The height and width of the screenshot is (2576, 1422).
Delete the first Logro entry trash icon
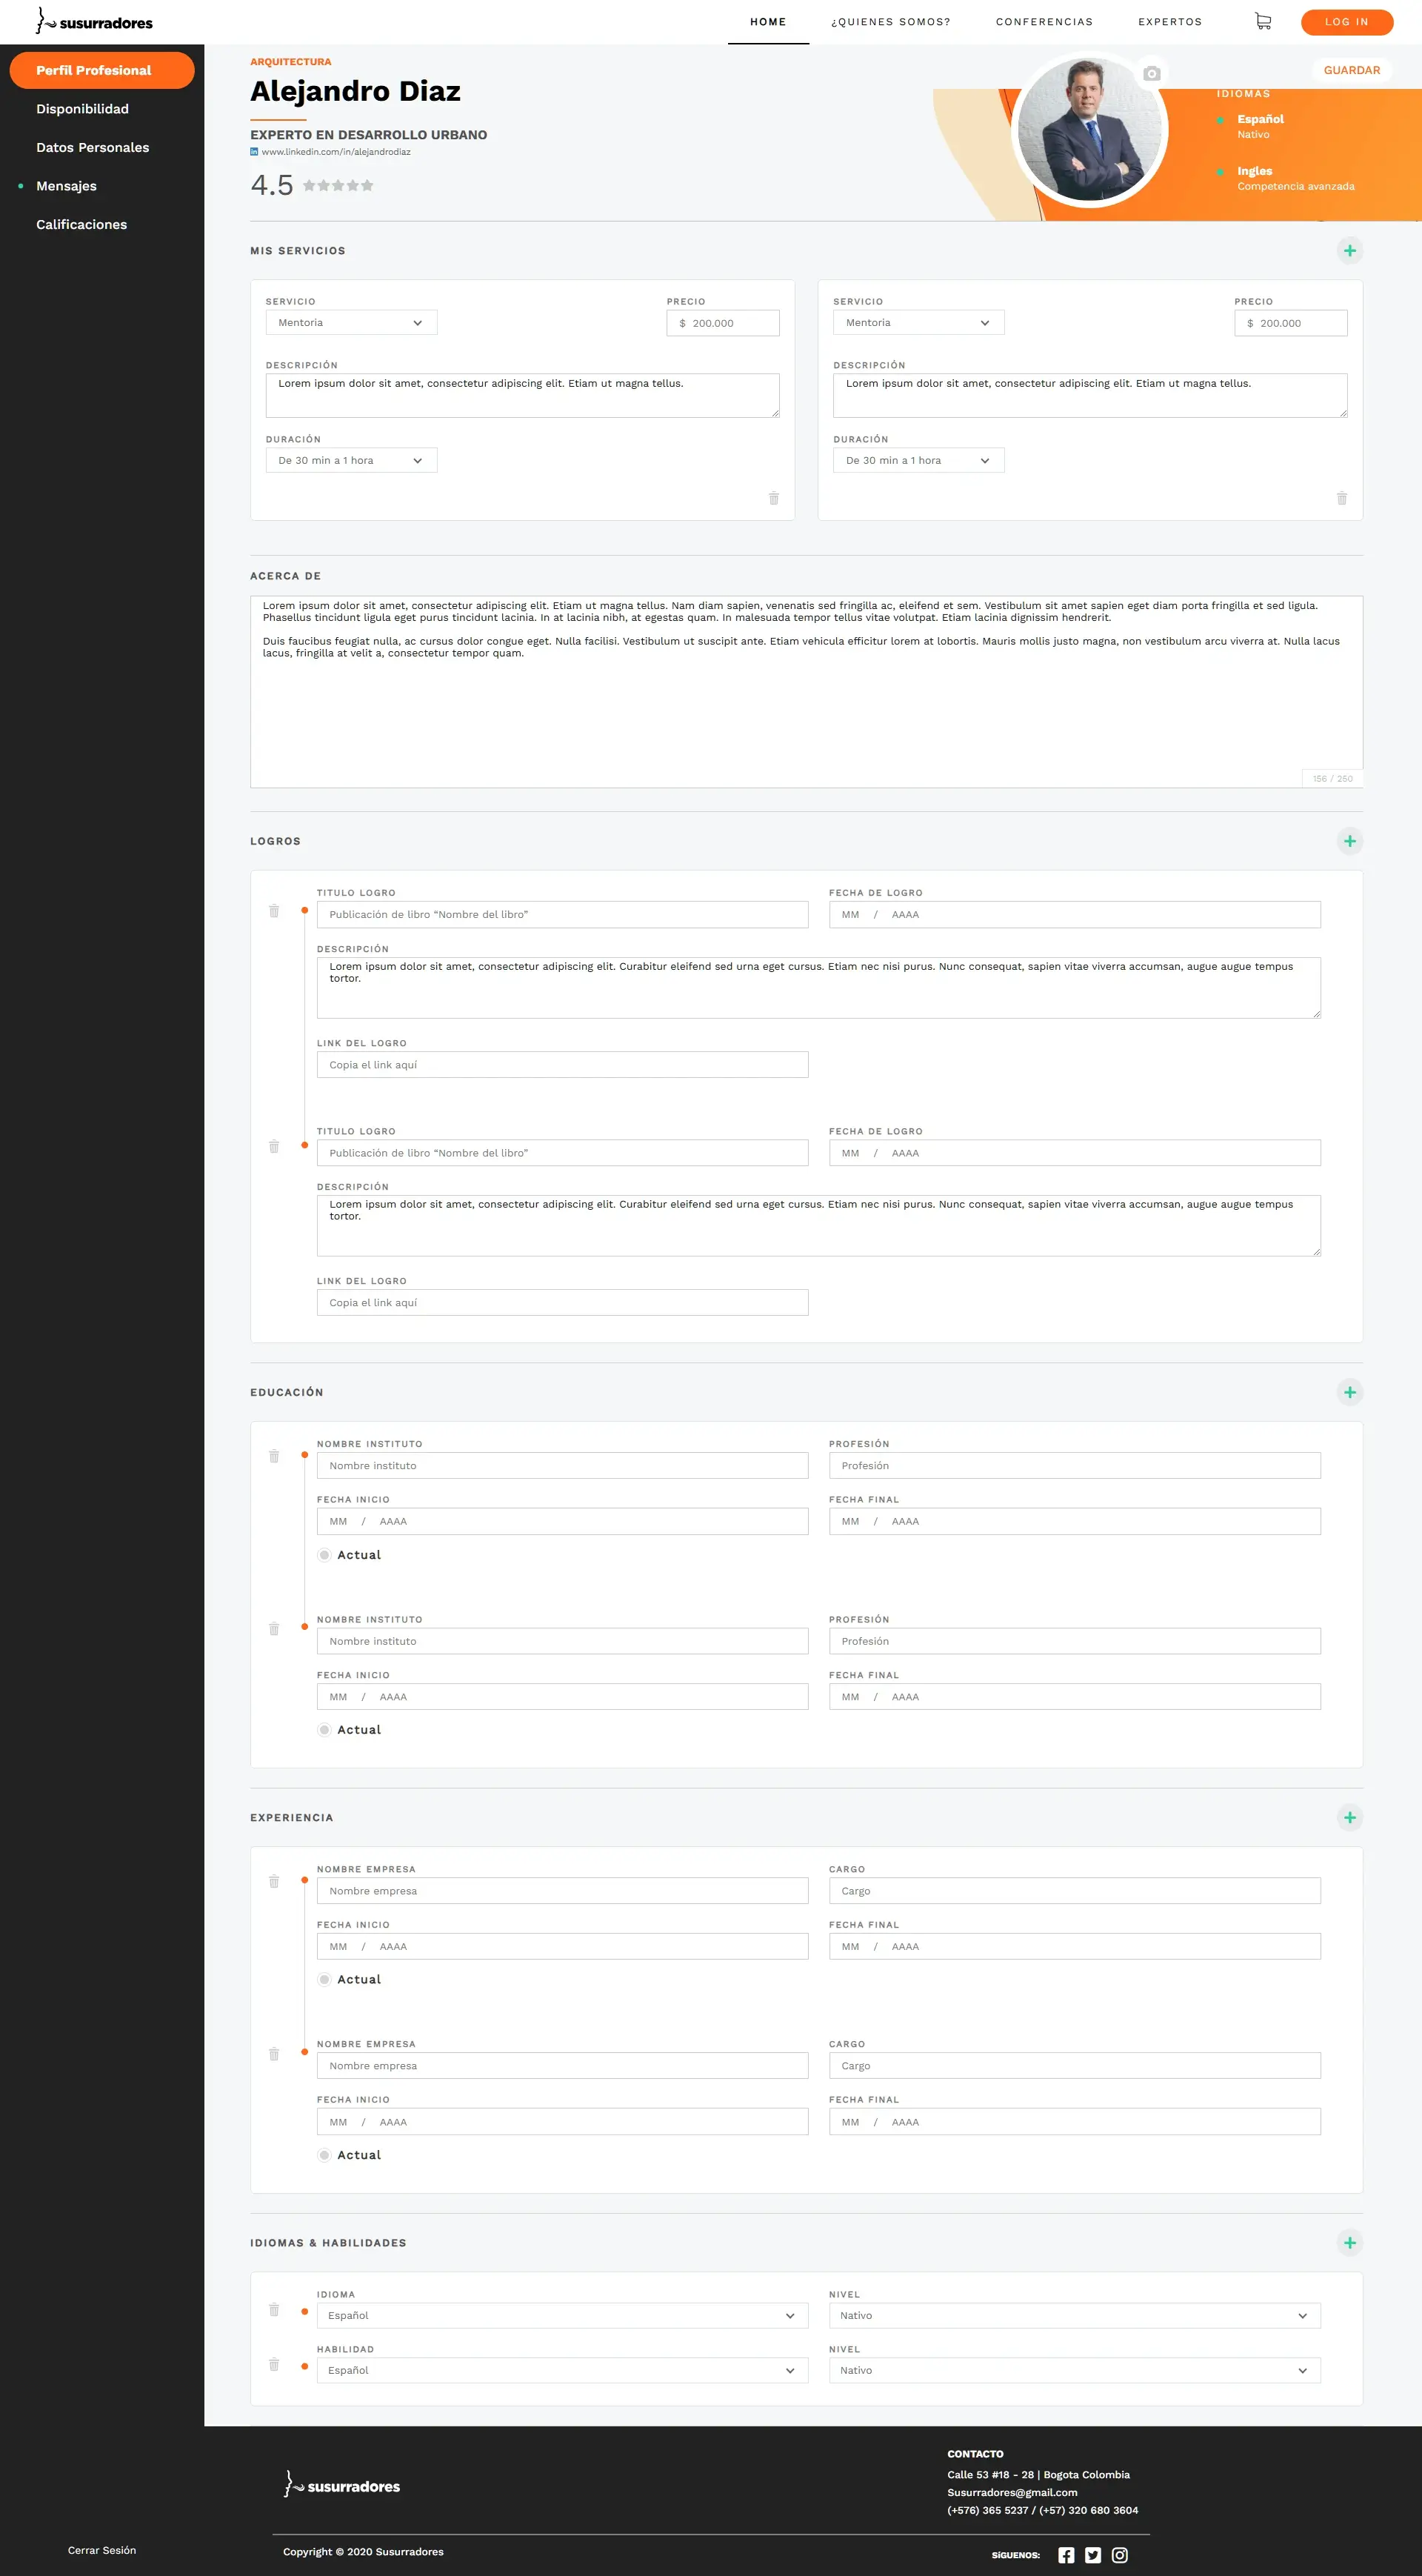(274, 911)
